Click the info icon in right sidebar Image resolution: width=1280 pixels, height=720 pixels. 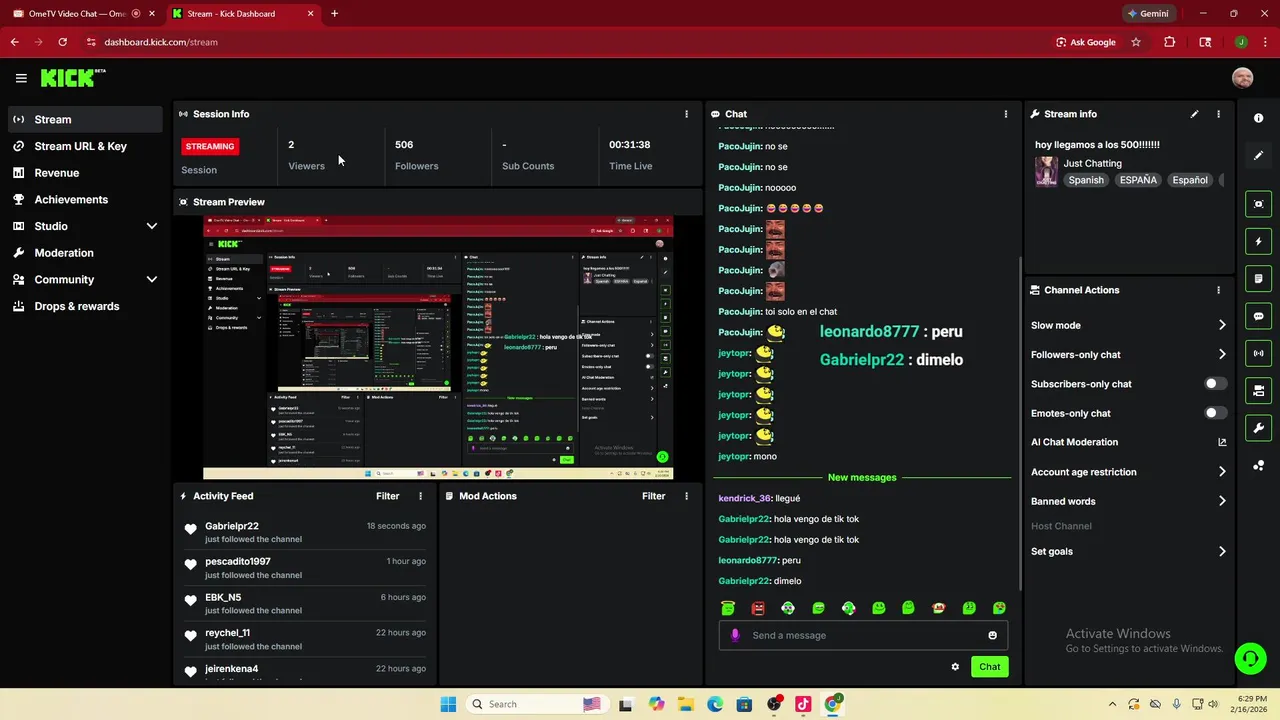pyautogui.click(x=1258, y=118)
